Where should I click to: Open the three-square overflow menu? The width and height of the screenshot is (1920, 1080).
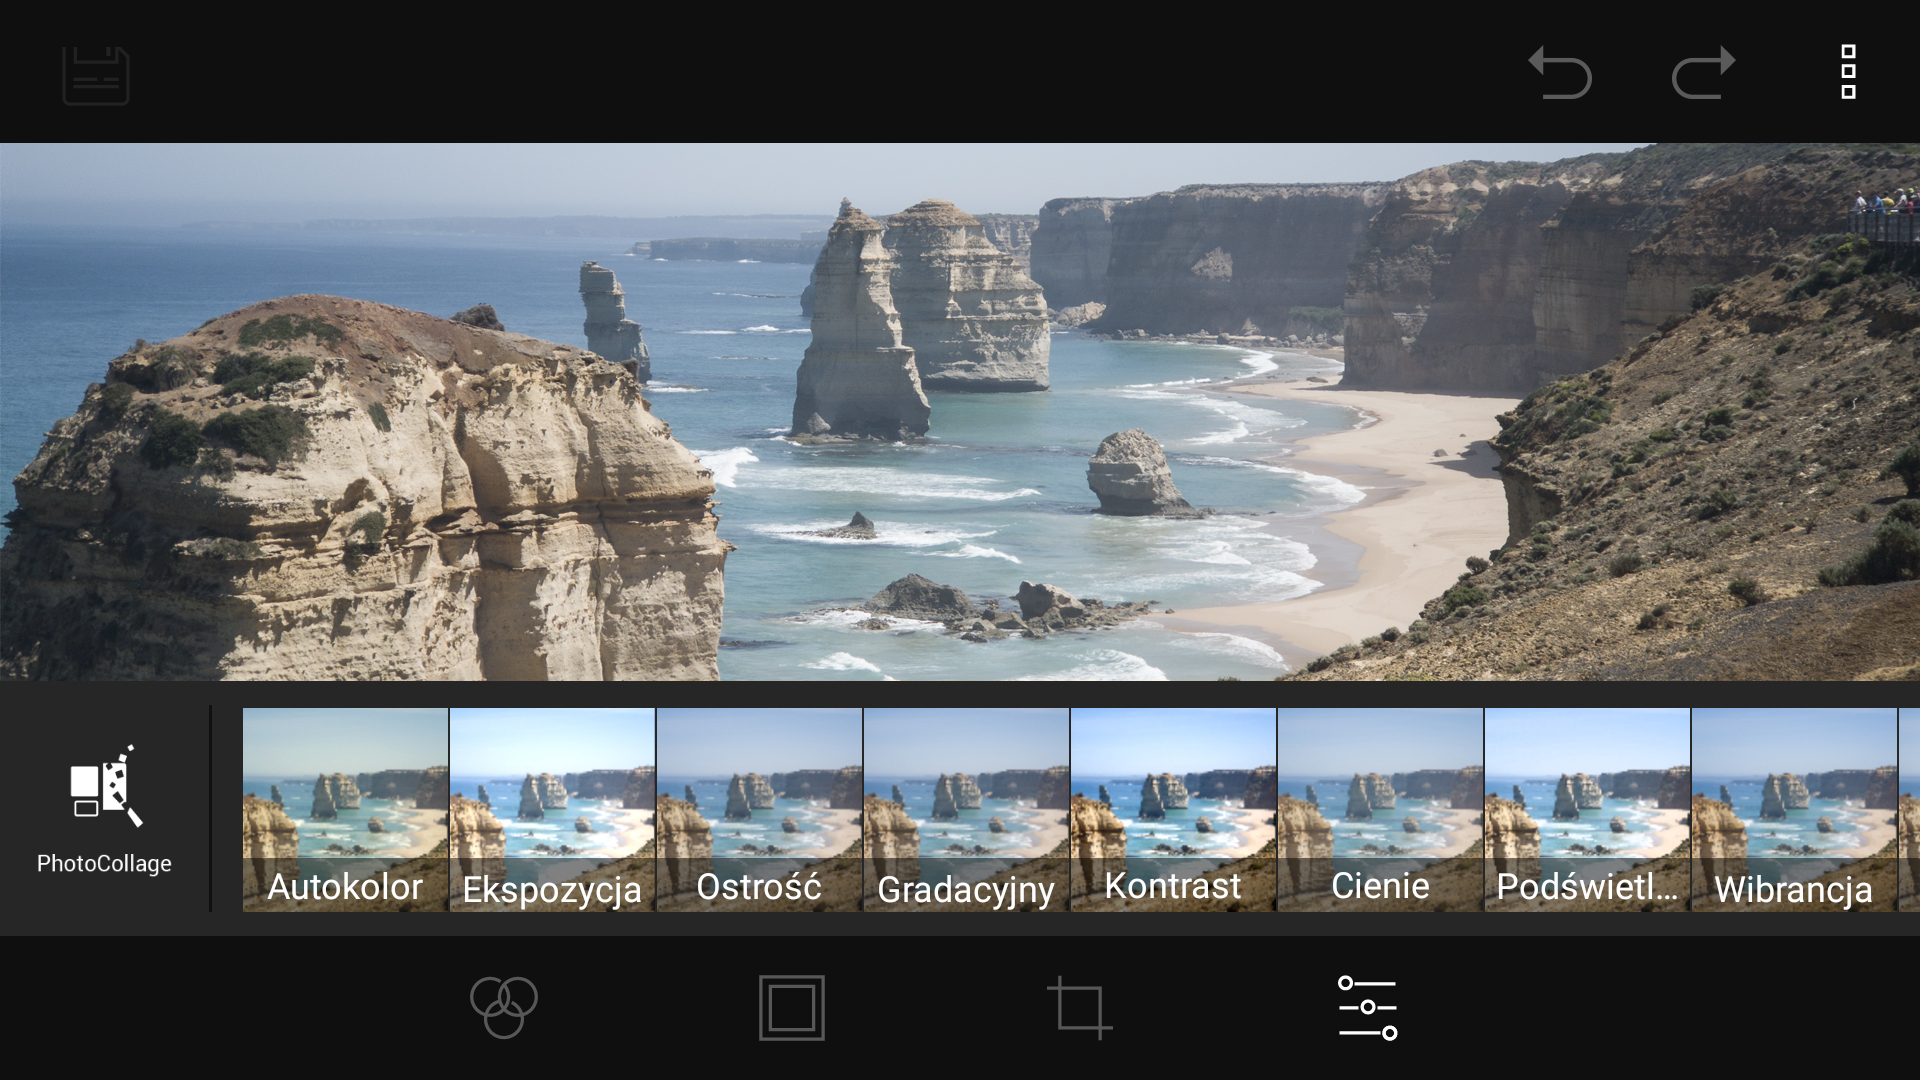tap(1848, 72)
